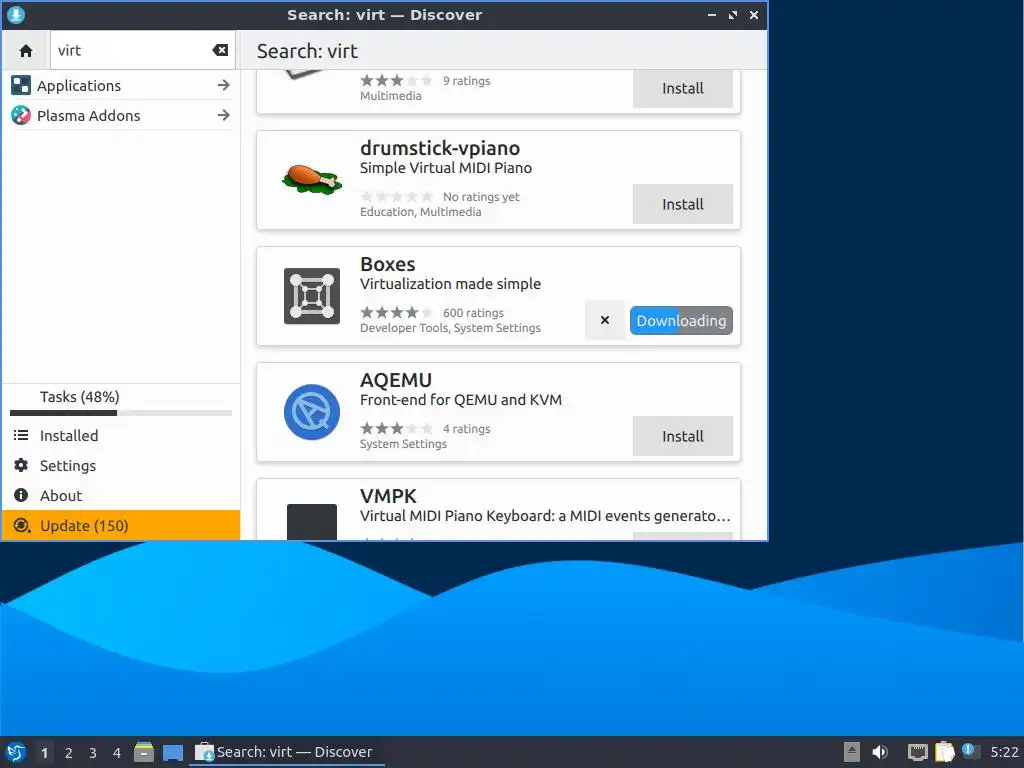1024x768 pixels.
Task: Install drumstick-vpiano
Action: (682, 204)
